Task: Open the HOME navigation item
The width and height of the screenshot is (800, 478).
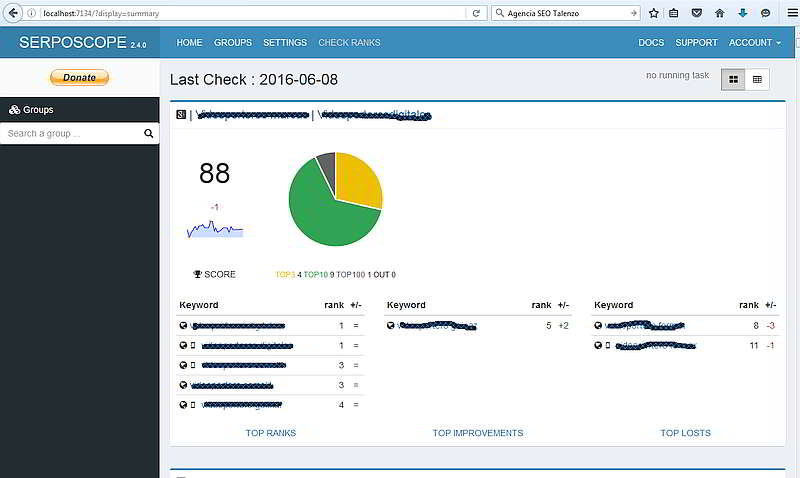Action: pyautogui.click(x=189, y=43)
